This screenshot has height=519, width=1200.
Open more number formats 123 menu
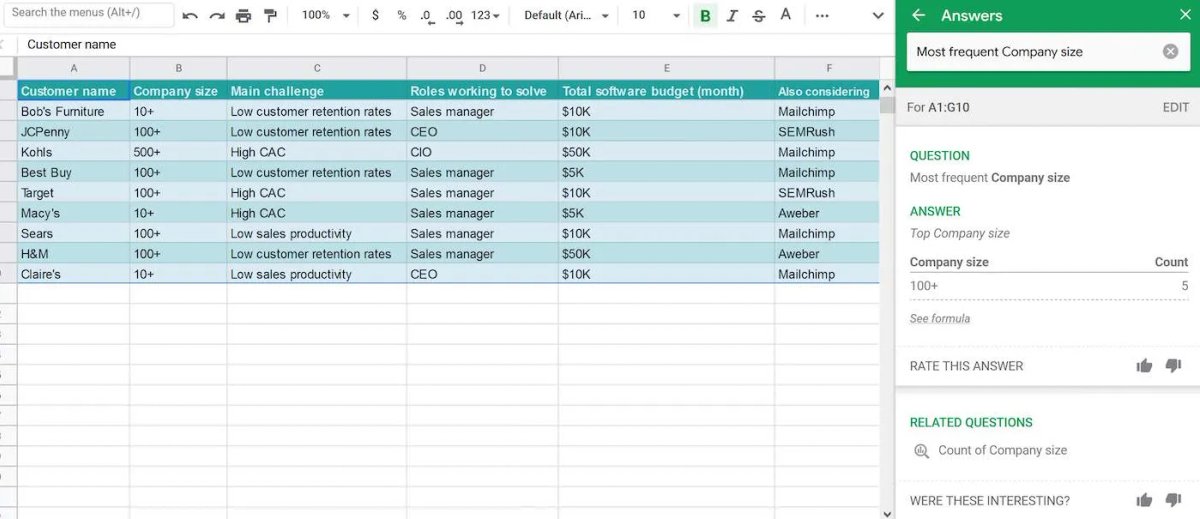(x=486, y=16)
